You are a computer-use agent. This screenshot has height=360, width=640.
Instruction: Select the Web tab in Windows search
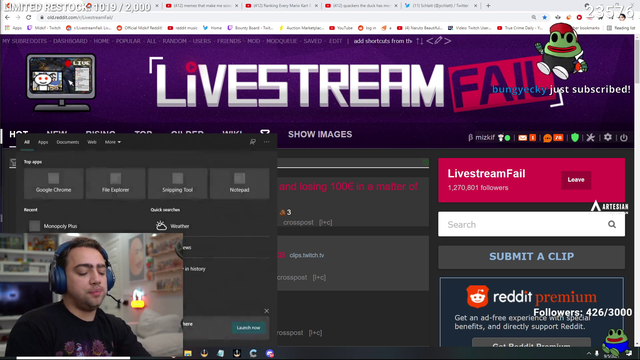pyautogui.click(x=92, y=142)
